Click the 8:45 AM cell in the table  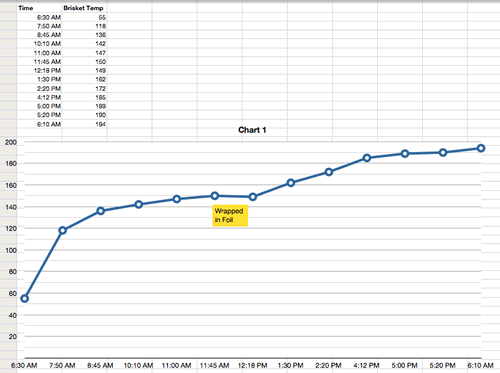(39, 35)
